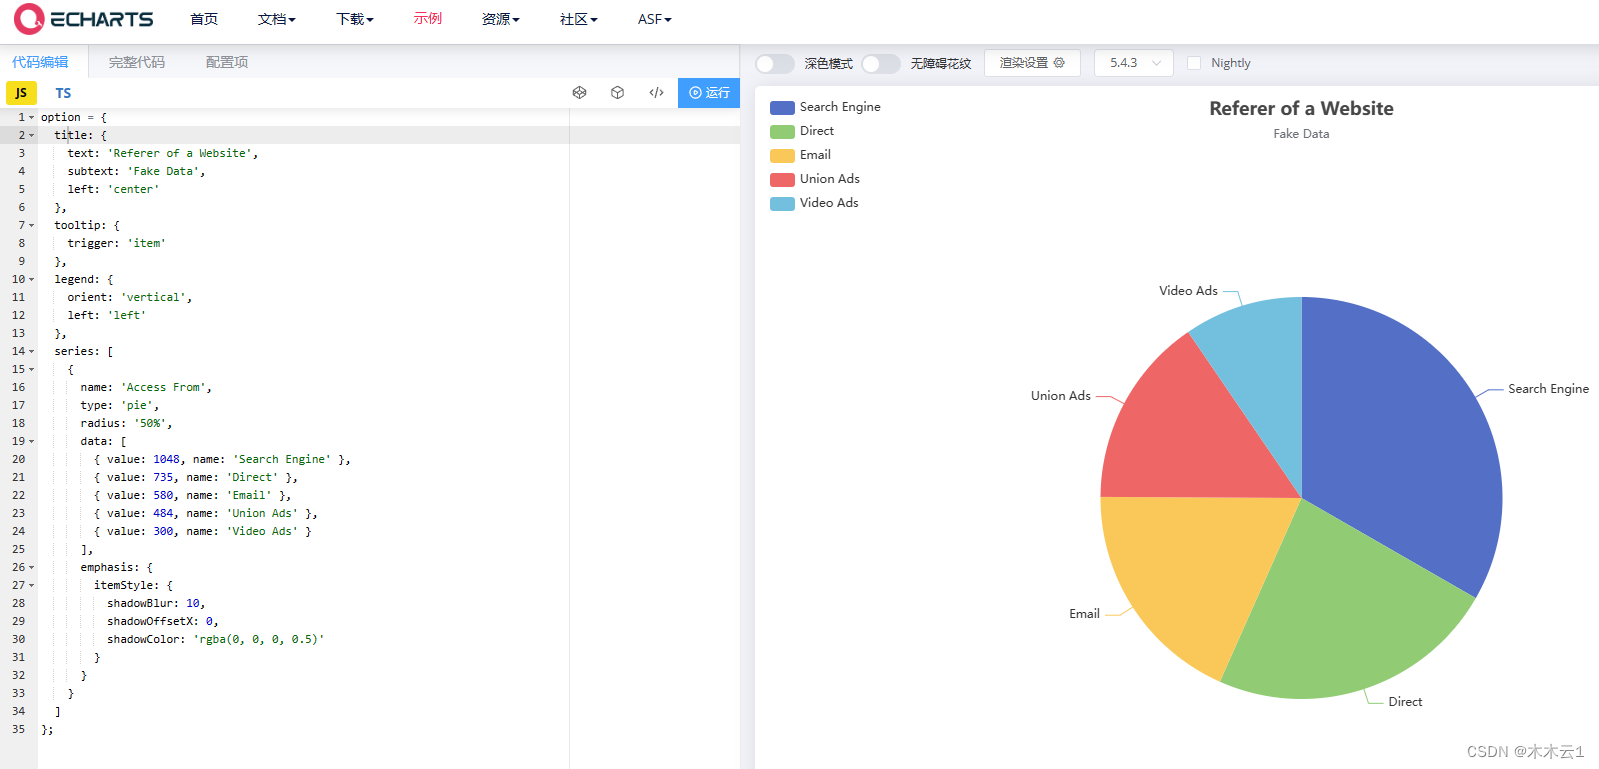This screenshot has width=1599, height=769.
Task: Click the ECharts logo icon
Action: coord(29,18)
